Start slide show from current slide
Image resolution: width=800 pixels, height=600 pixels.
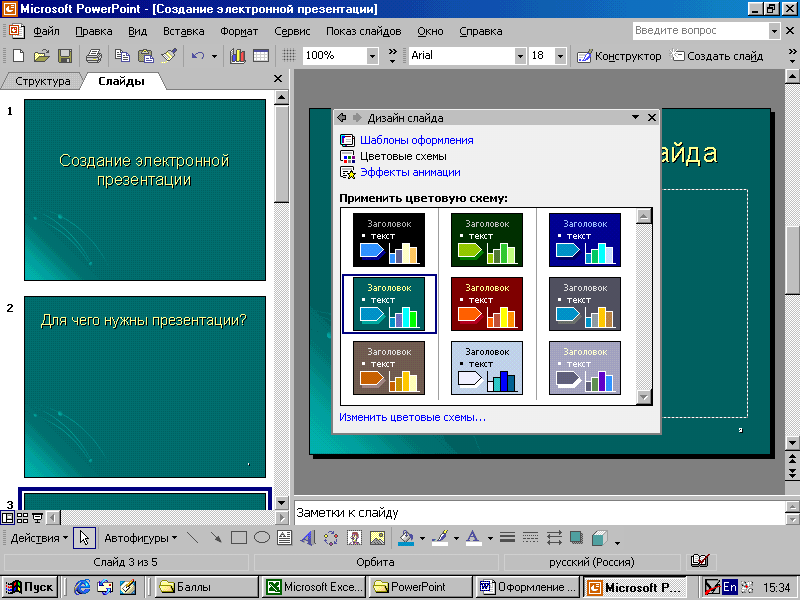(37, 518)
